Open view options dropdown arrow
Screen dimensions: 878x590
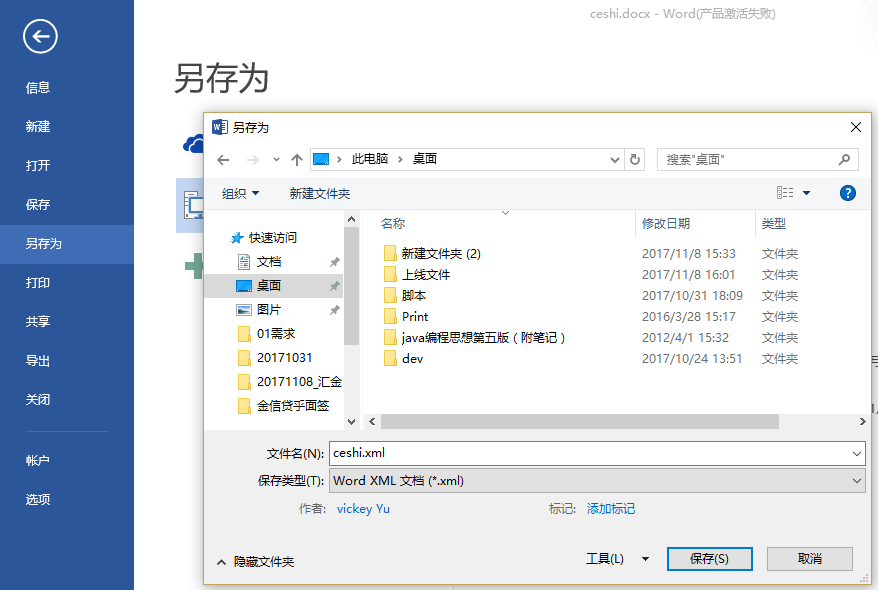pos(806,193)
